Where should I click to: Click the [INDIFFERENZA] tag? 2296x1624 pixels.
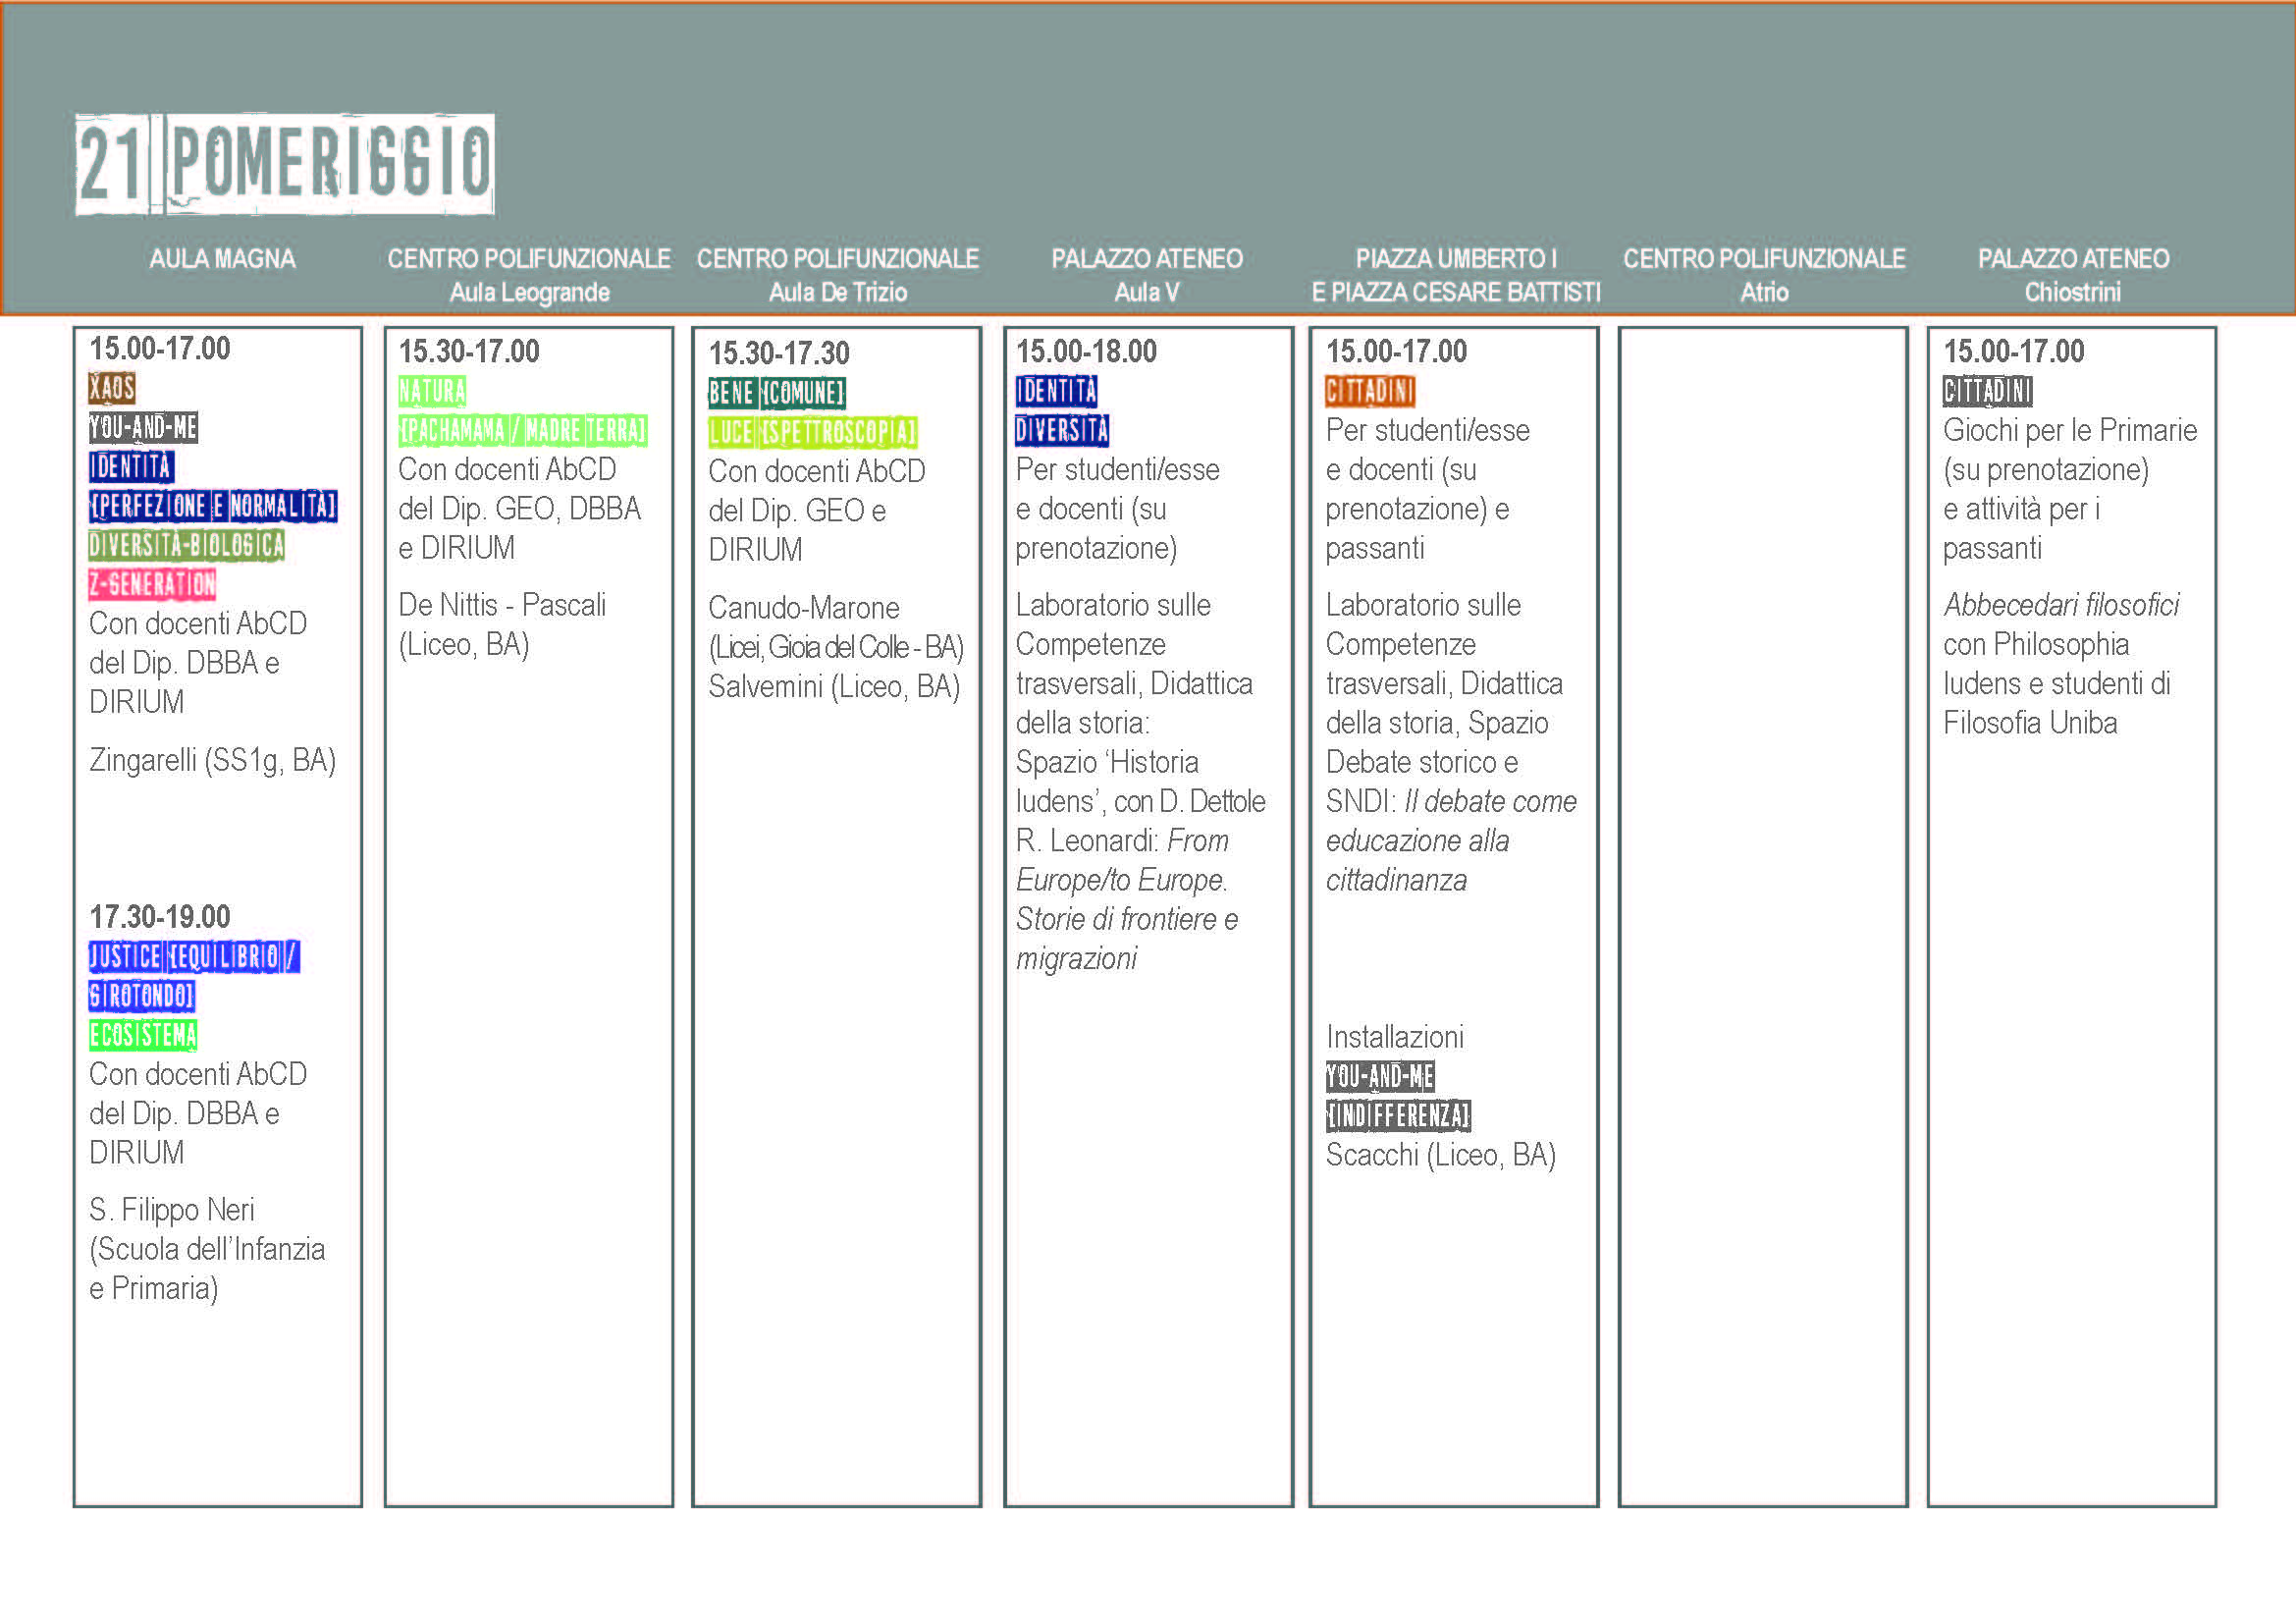(x=1398, y=1116)
